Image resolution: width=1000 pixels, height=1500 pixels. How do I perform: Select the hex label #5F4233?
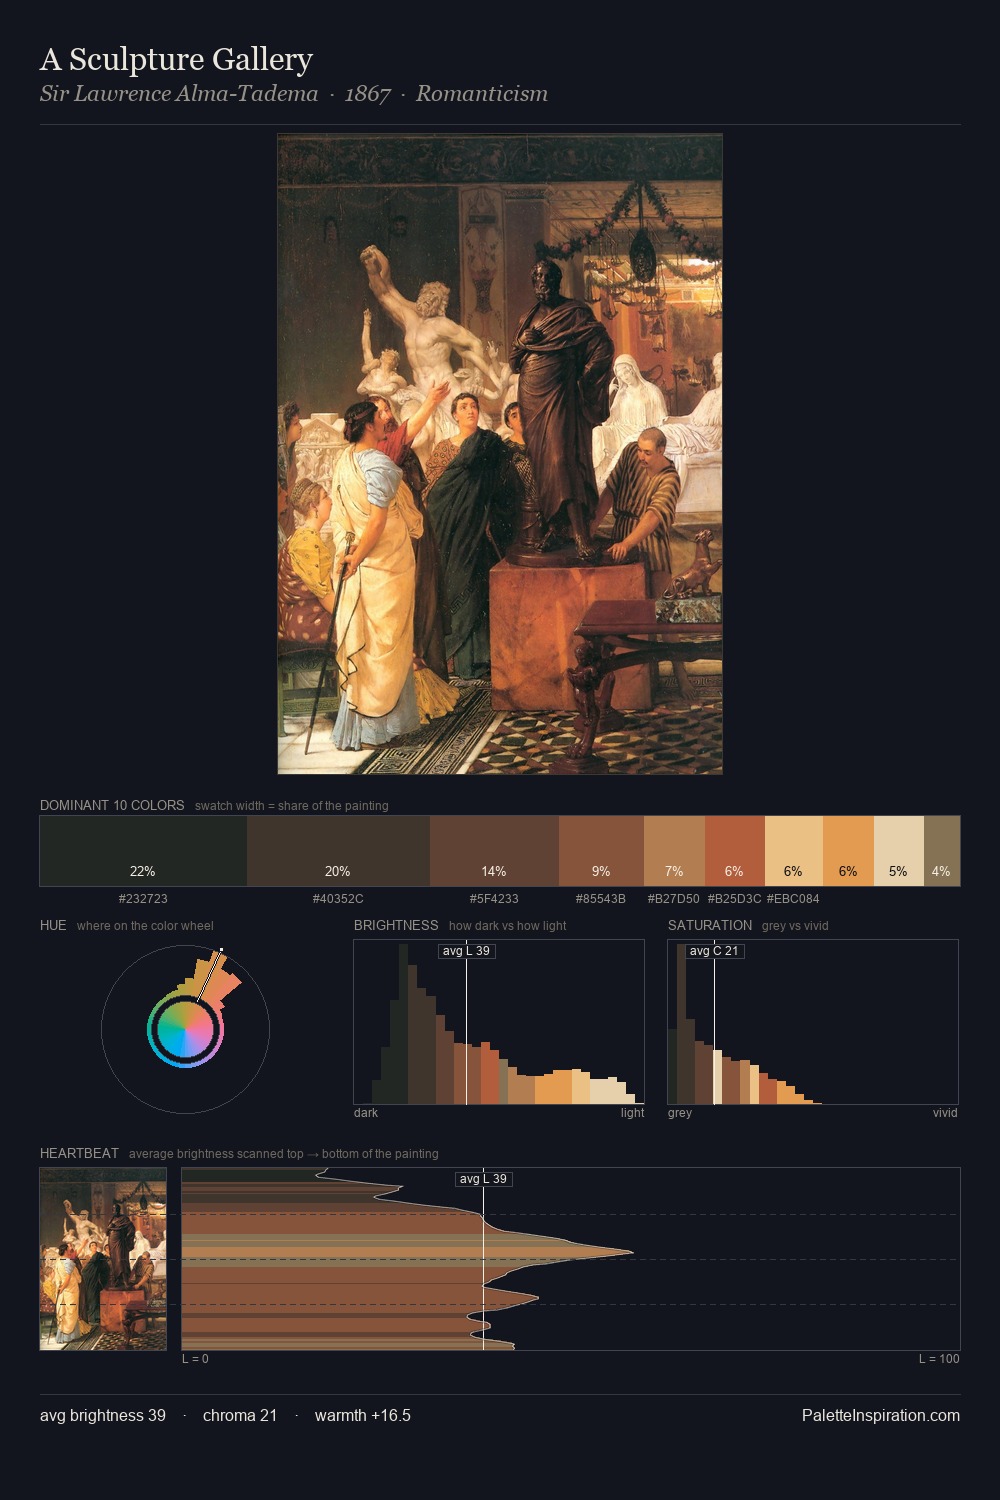point(494,899)
